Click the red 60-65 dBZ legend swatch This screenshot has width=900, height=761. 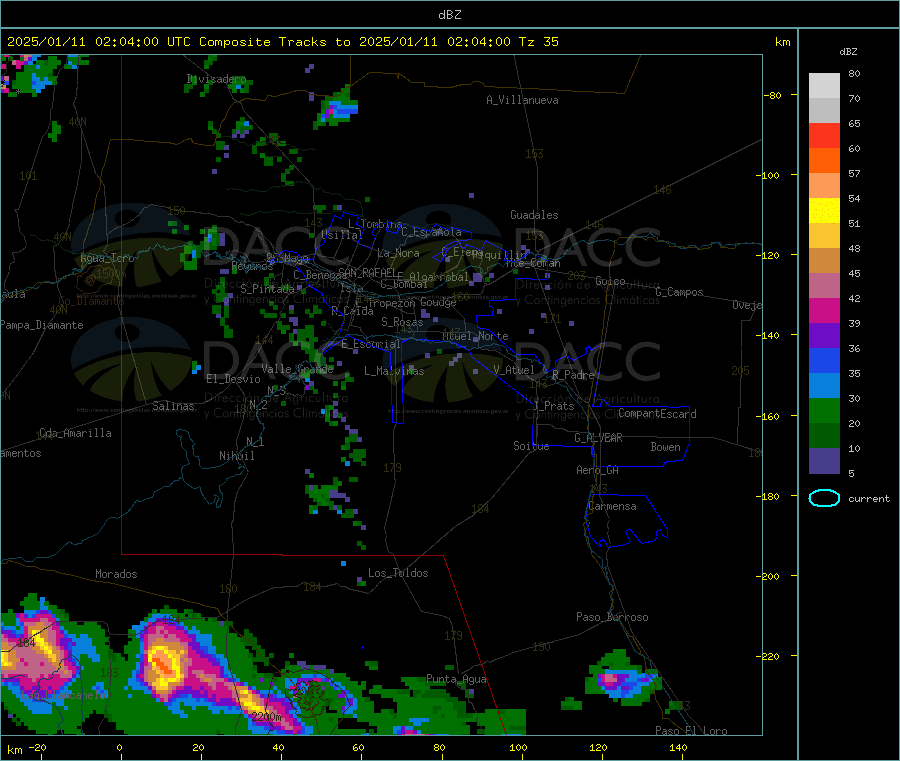[x=824, y=135]
